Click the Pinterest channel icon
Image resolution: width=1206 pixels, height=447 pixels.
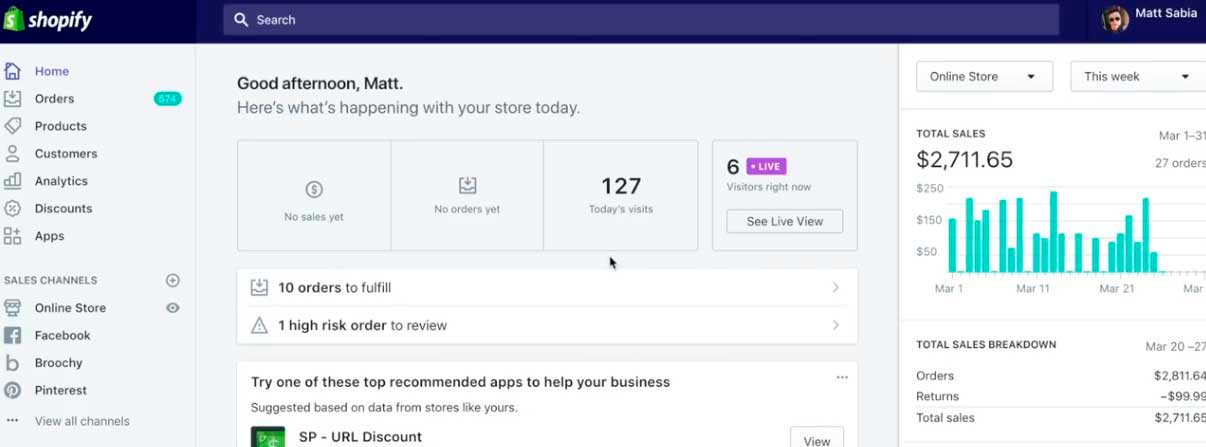coord(12,391)
